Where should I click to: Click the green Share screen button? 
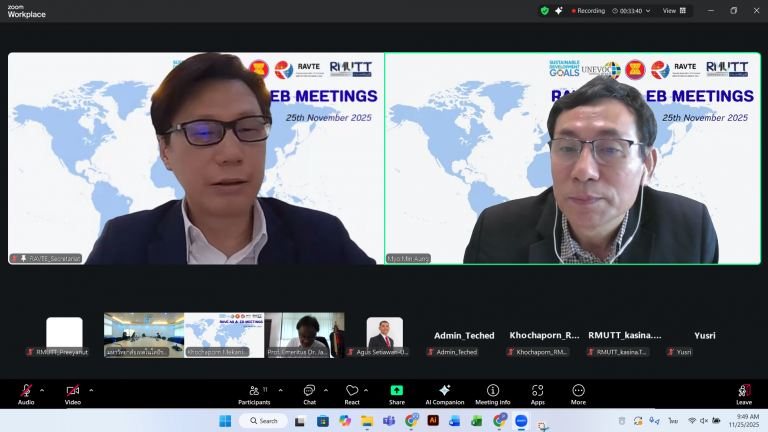click(x=396, y=393)
